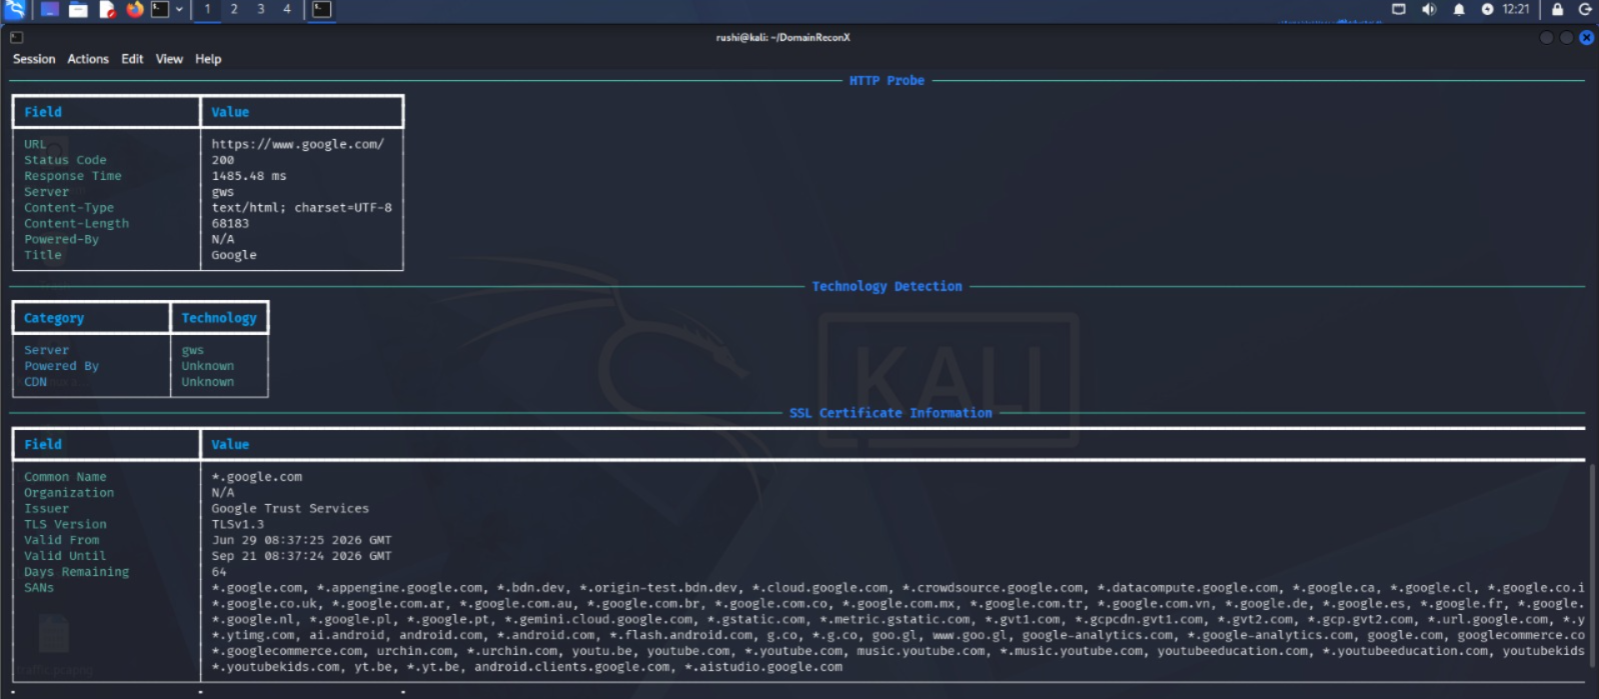The width and height of the screenshot is (1599, 699).
Task: Click the URL value https://www.google.com/
Action: [x=297, y=144]
